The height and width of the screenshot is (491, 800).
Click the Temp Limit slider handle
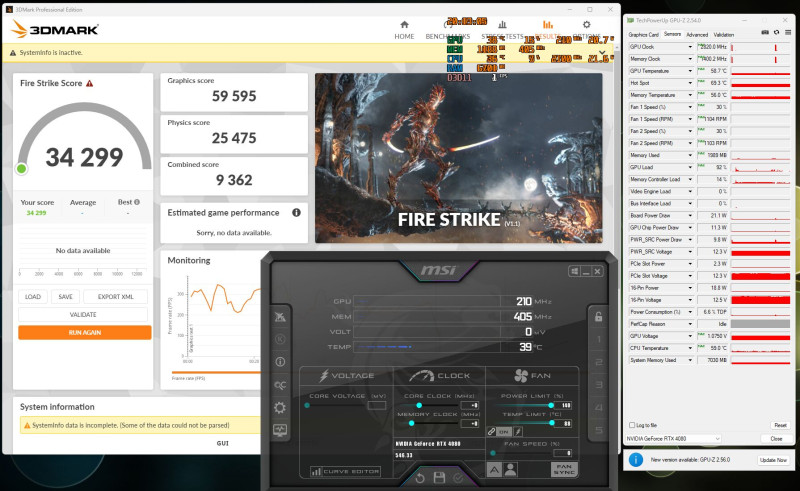pyautogui.click(x=552, y=423)
